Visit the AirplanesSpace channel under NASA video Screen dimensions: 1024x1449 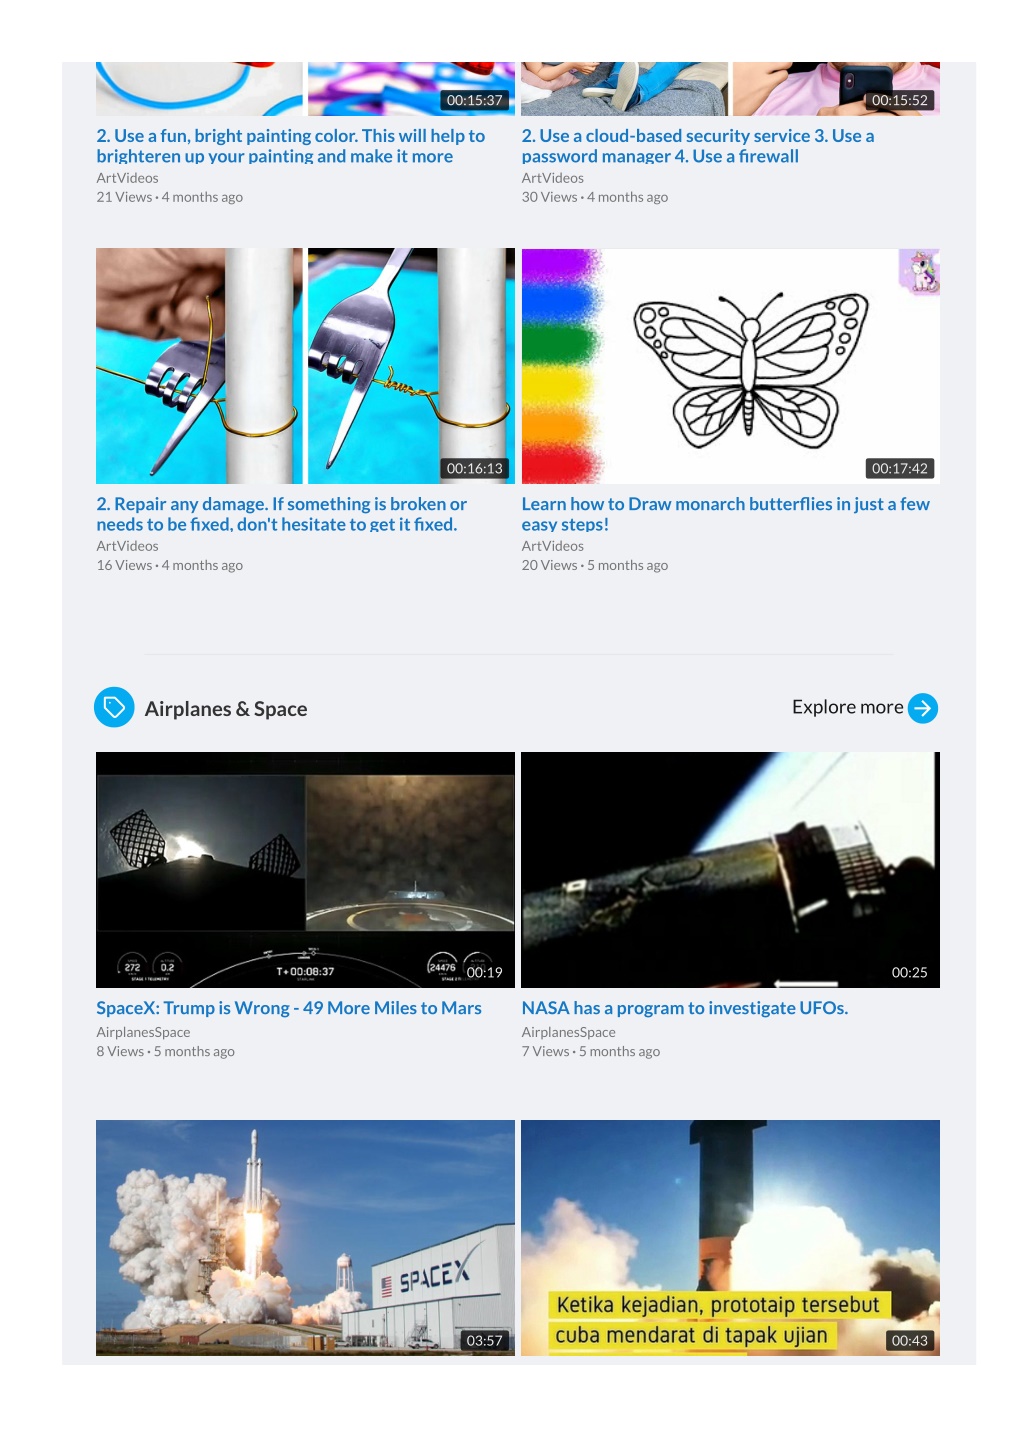[x=568, y=1032]
